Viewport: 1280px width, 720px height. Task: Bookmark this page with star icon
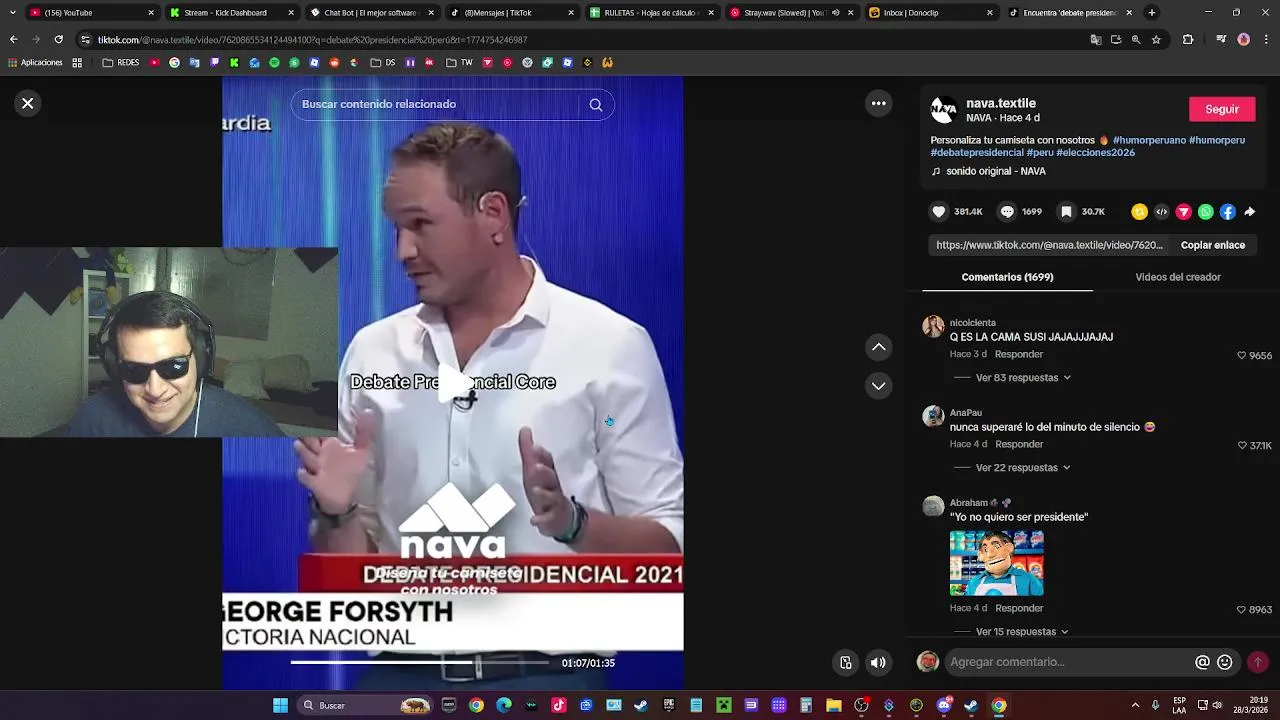[x=1156, y=40]
